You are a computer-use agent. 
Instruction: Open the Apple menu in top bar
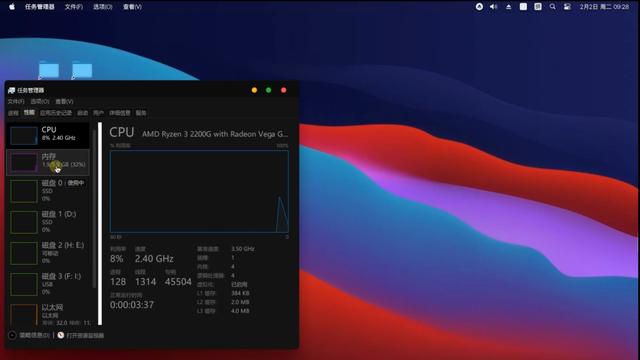click(x=12, y=7)
